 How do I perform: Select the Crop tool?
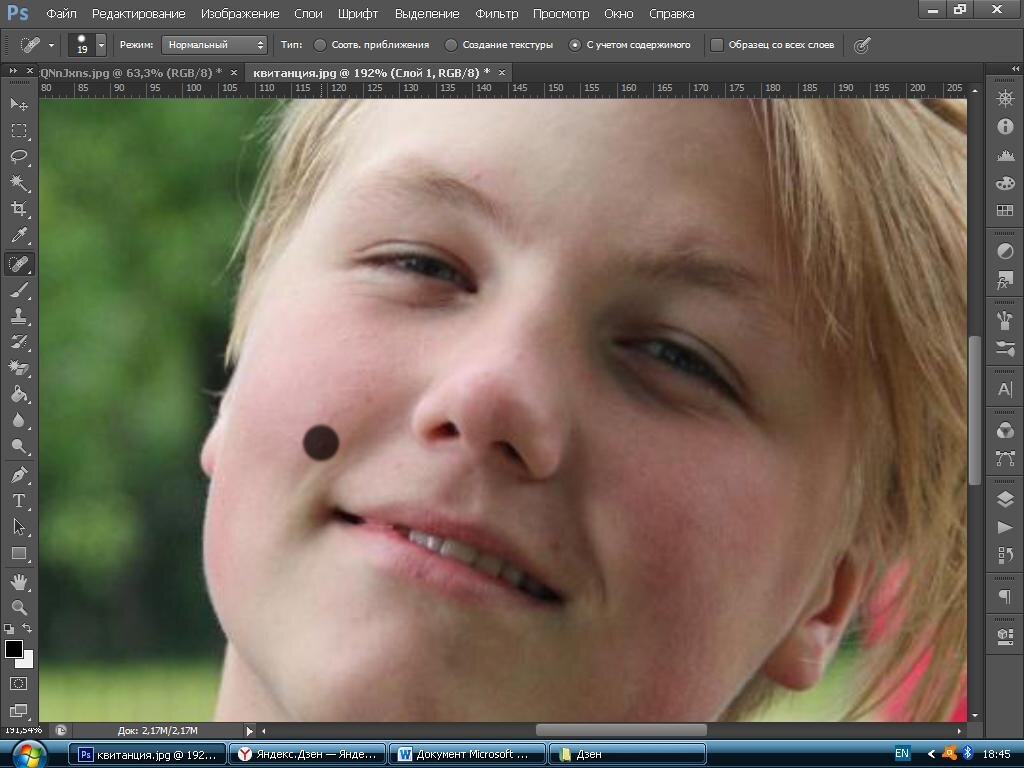click(x=18, y=209)
